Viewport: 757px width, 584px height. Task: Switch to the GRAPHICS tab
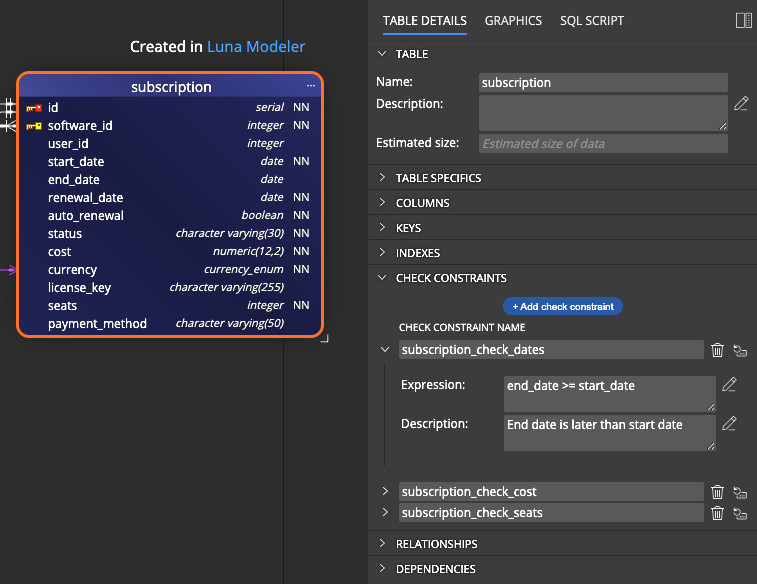513,21
